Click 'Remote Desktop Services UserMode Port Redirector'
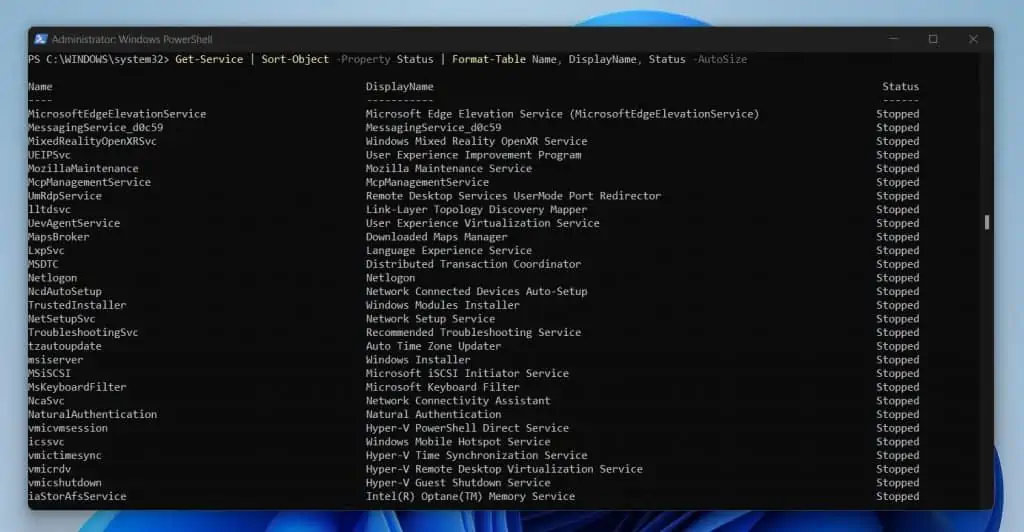 (x=513, y=196)
